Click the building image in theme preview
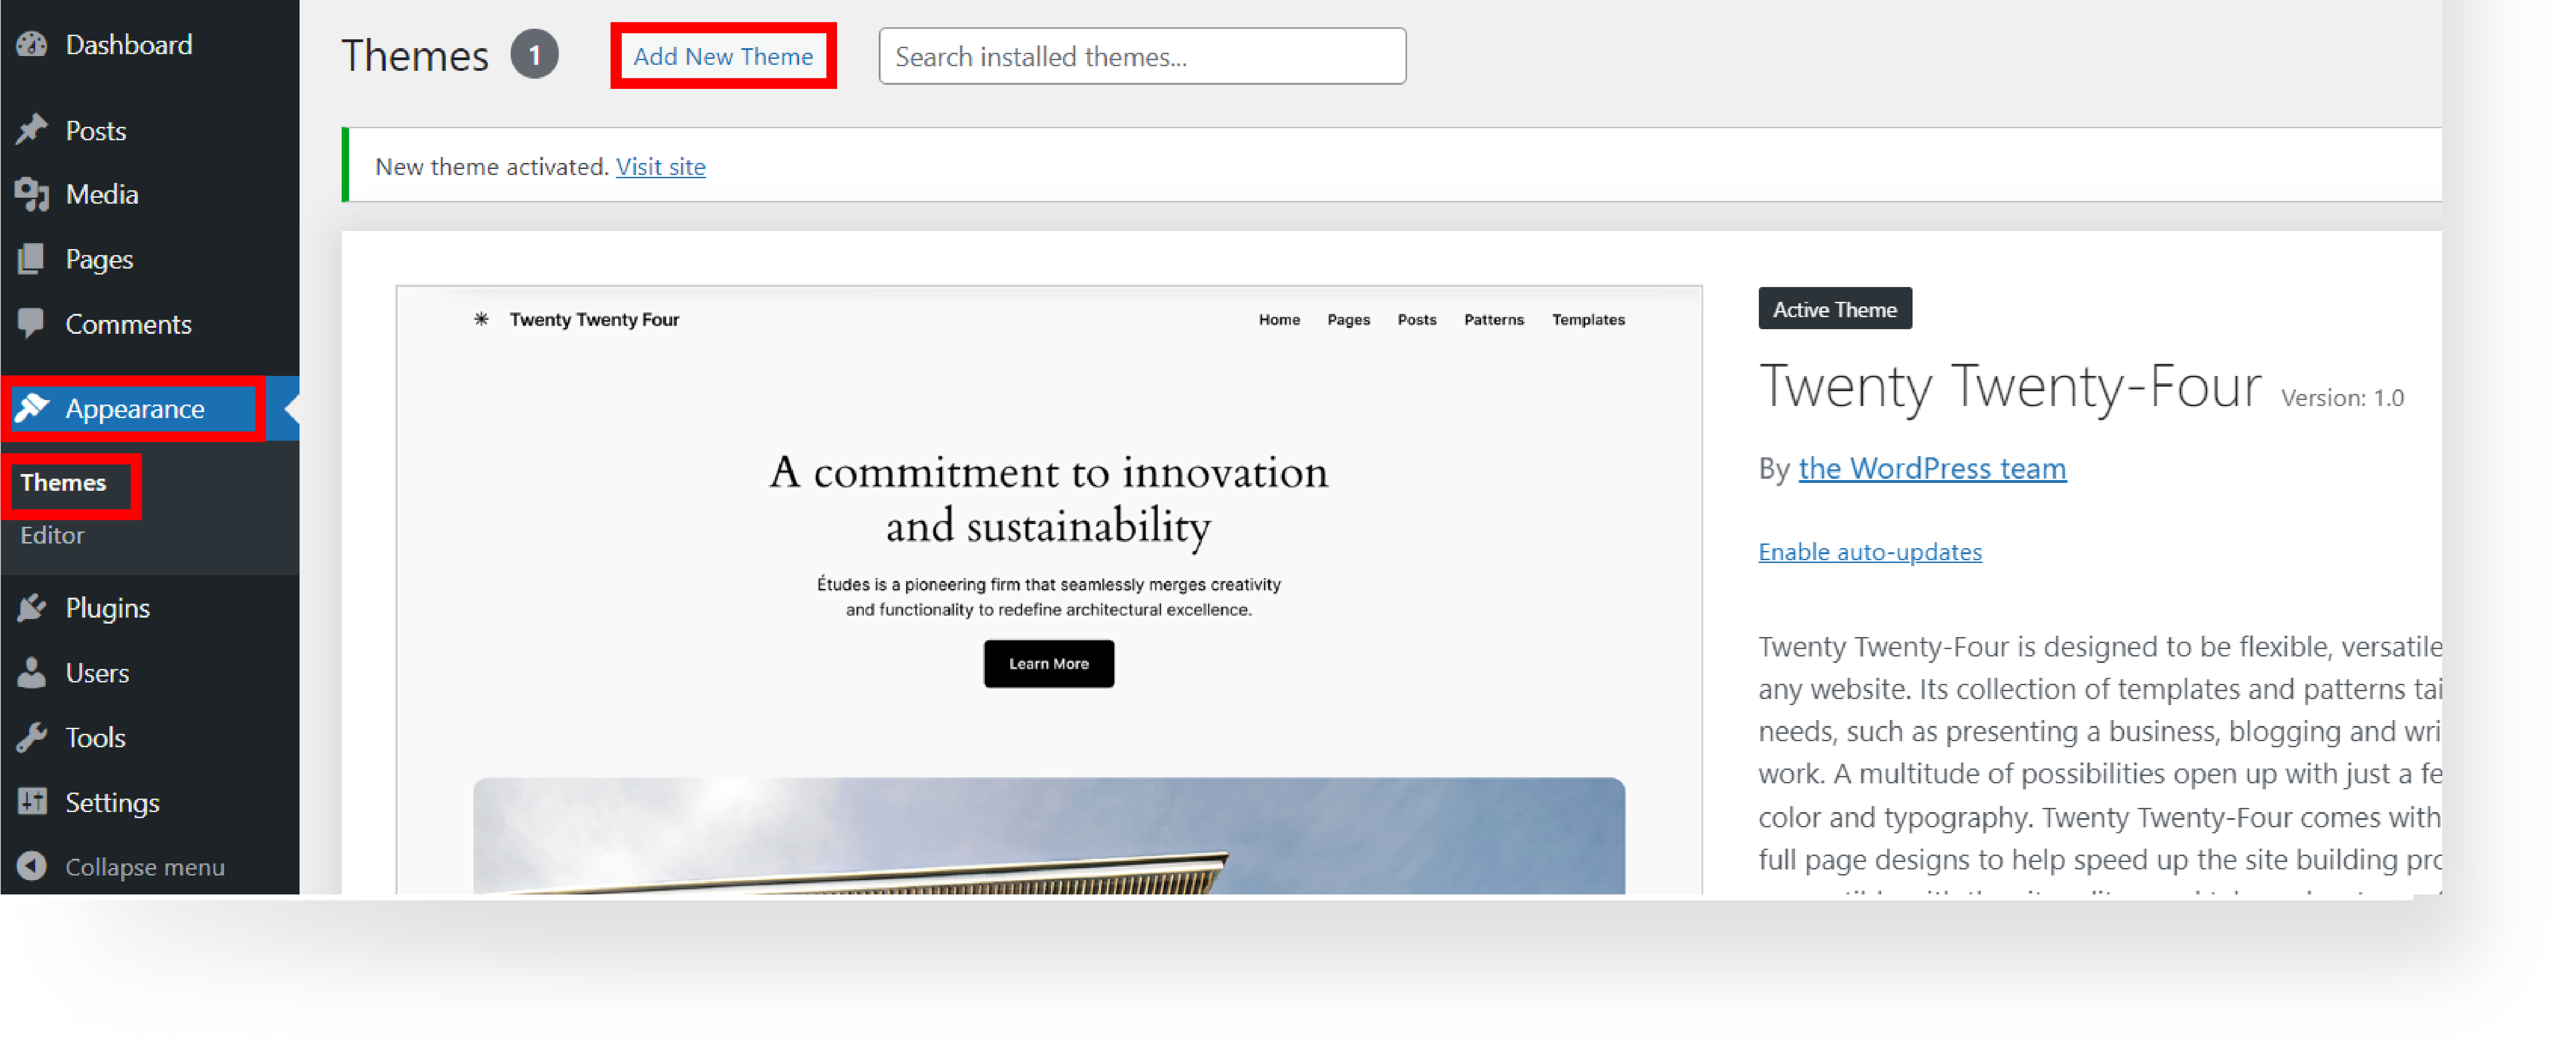The width and height of the screenshot is (2576, 1050). pos(1048,836)
